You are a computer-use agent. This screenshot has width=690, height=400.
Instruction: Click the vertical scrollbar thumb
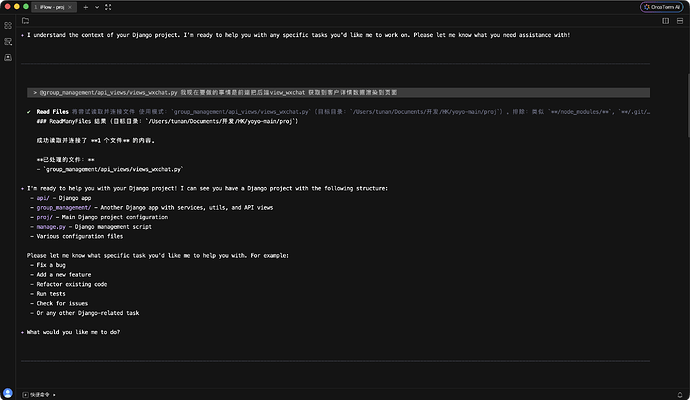[x=688, y=106]
